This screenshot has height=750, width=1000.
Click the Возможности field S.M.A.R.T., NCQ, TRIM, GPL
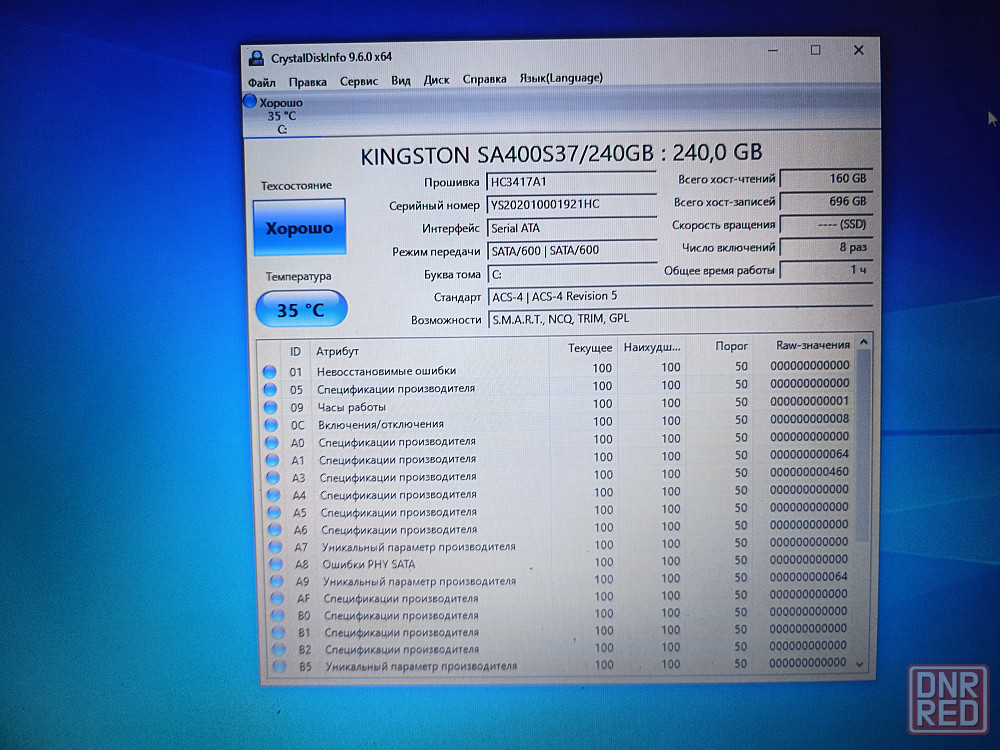[680, 318]
